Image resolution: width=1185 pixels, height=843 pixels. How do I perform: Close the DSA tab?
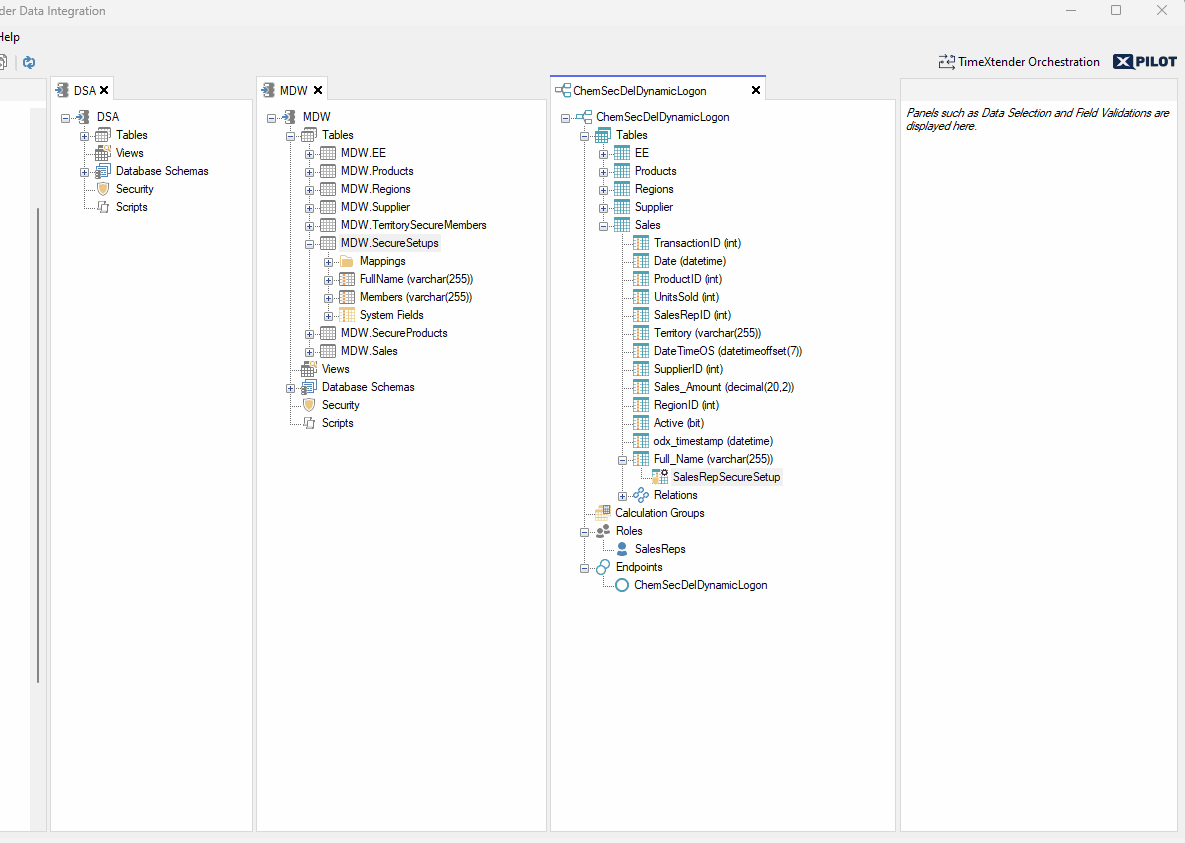point(104,90)
